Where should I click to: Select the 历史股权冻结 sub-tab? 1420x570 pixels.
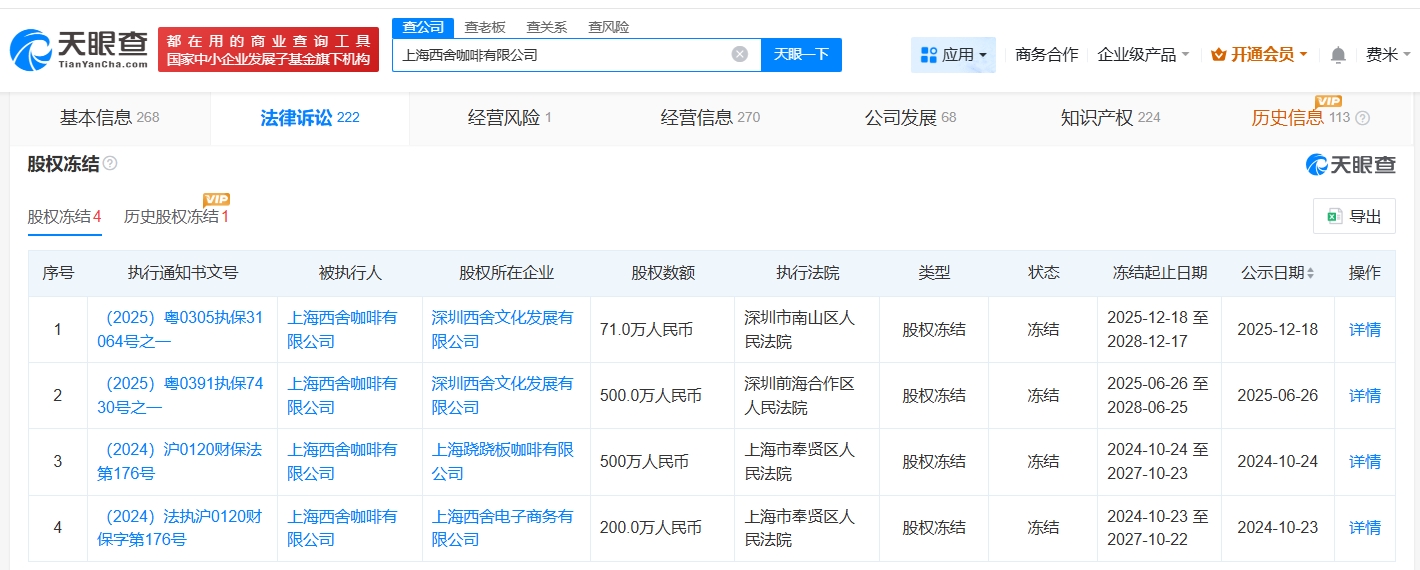(177, 216)
